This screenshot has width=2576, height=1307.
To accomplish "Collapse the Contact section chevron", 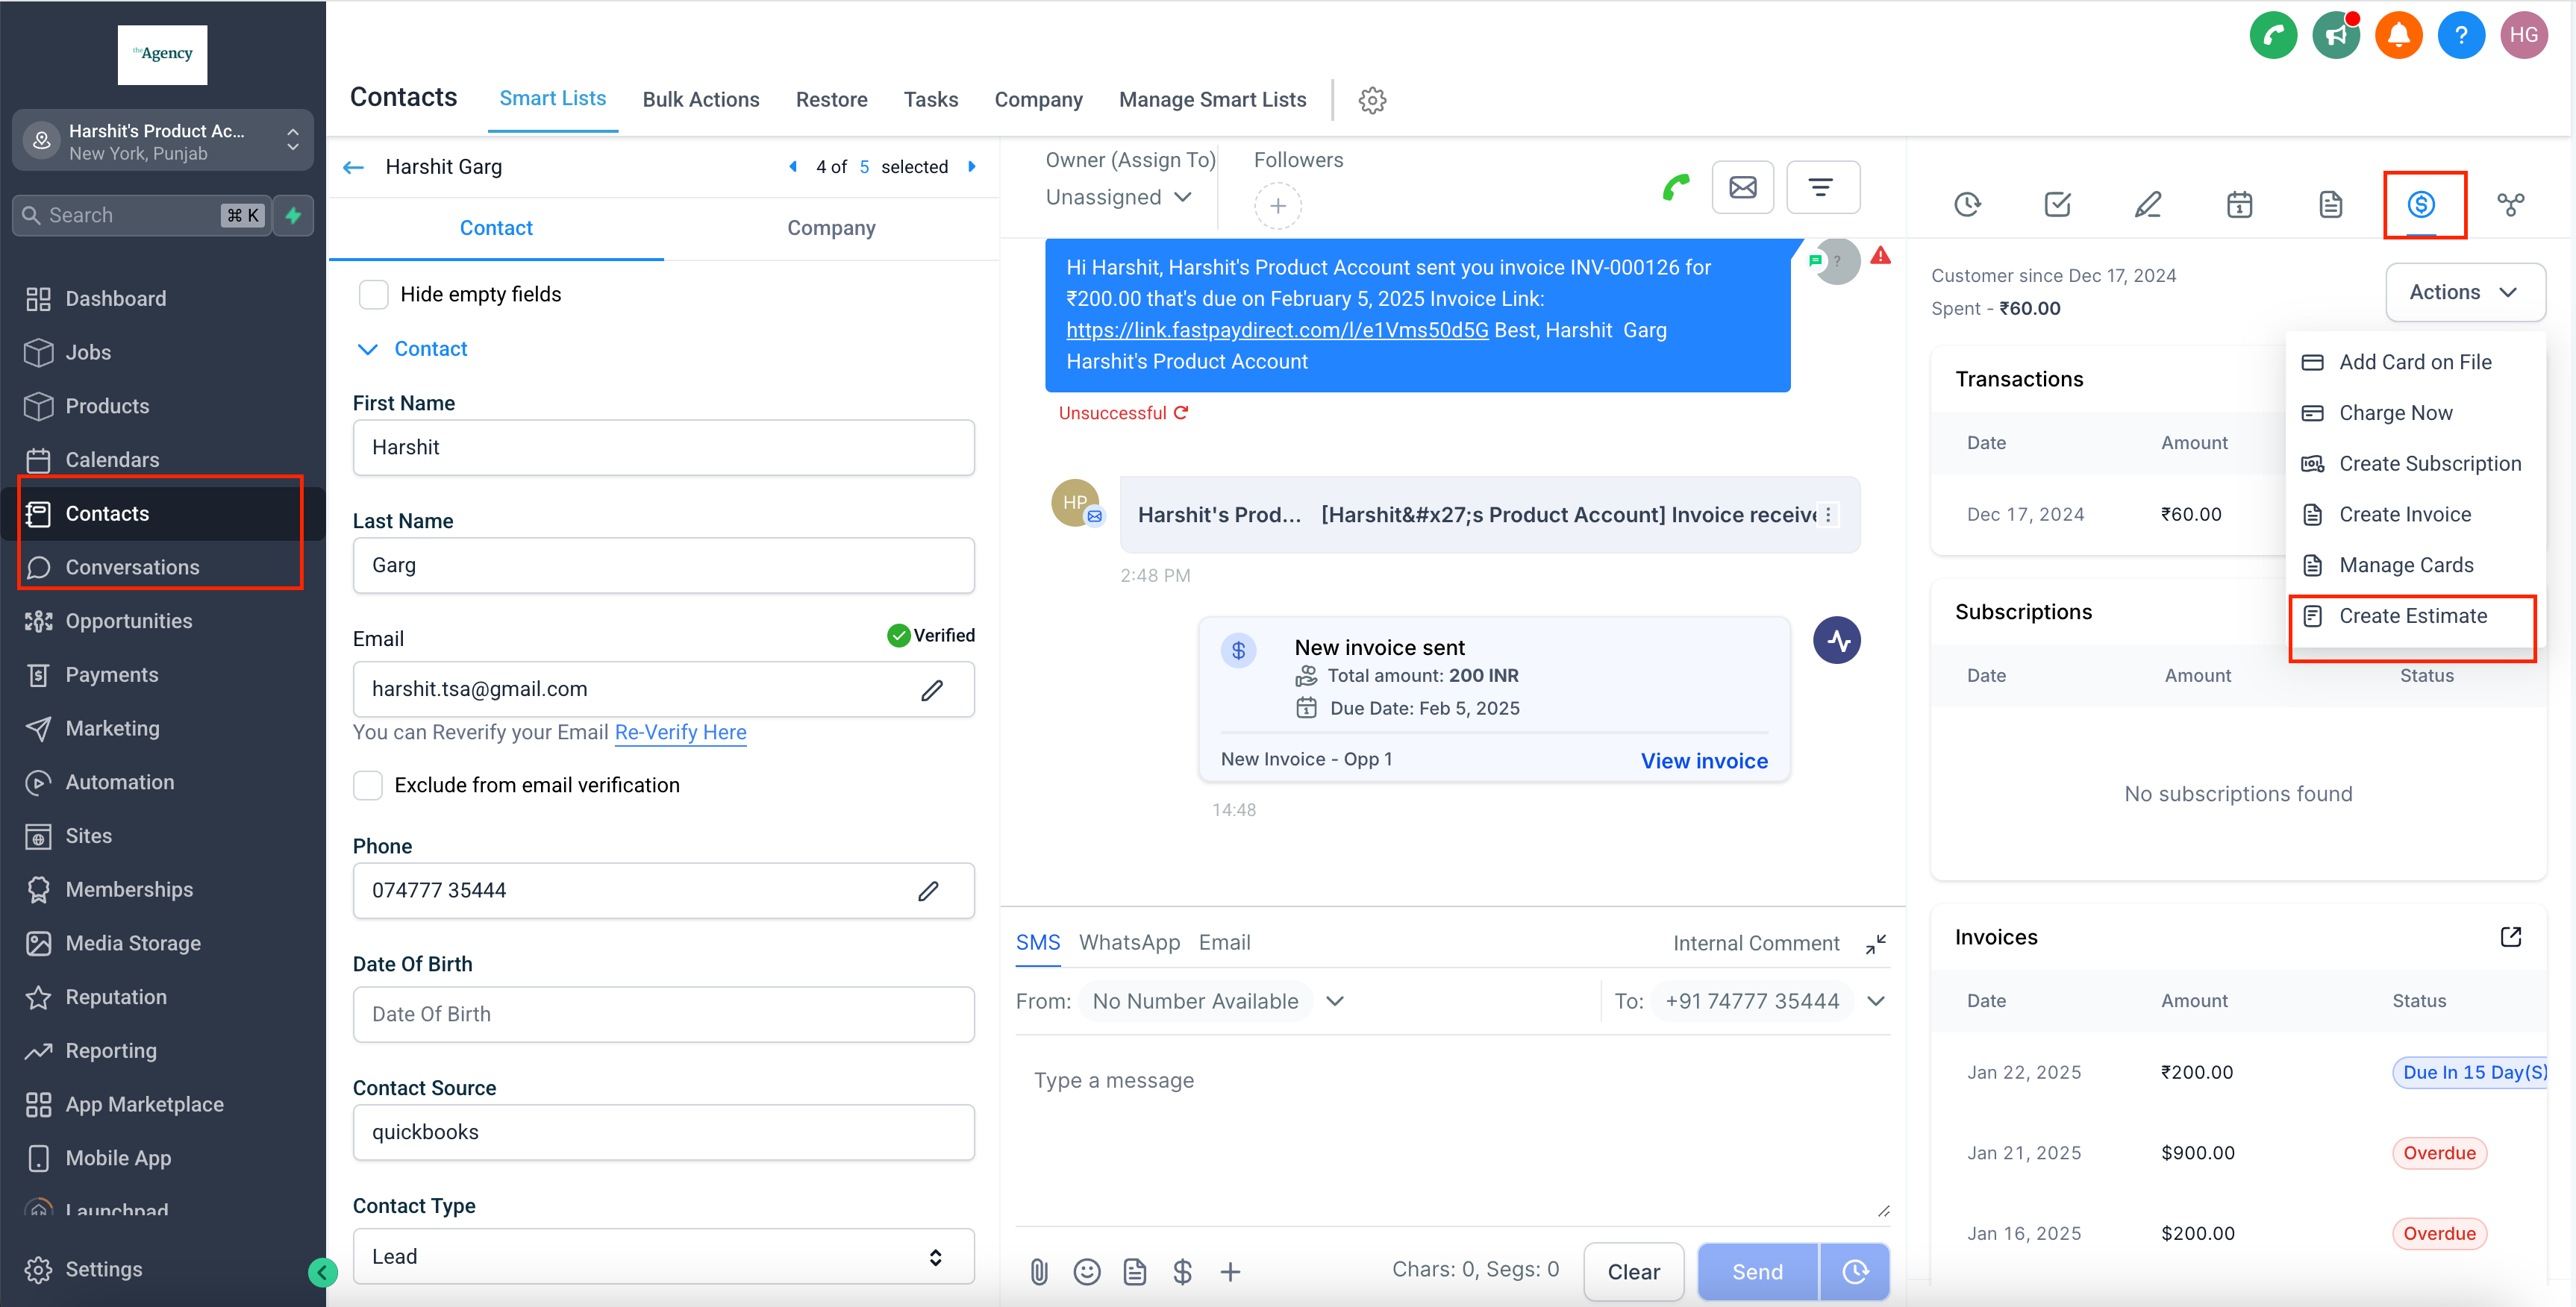I will pos(367,349).
